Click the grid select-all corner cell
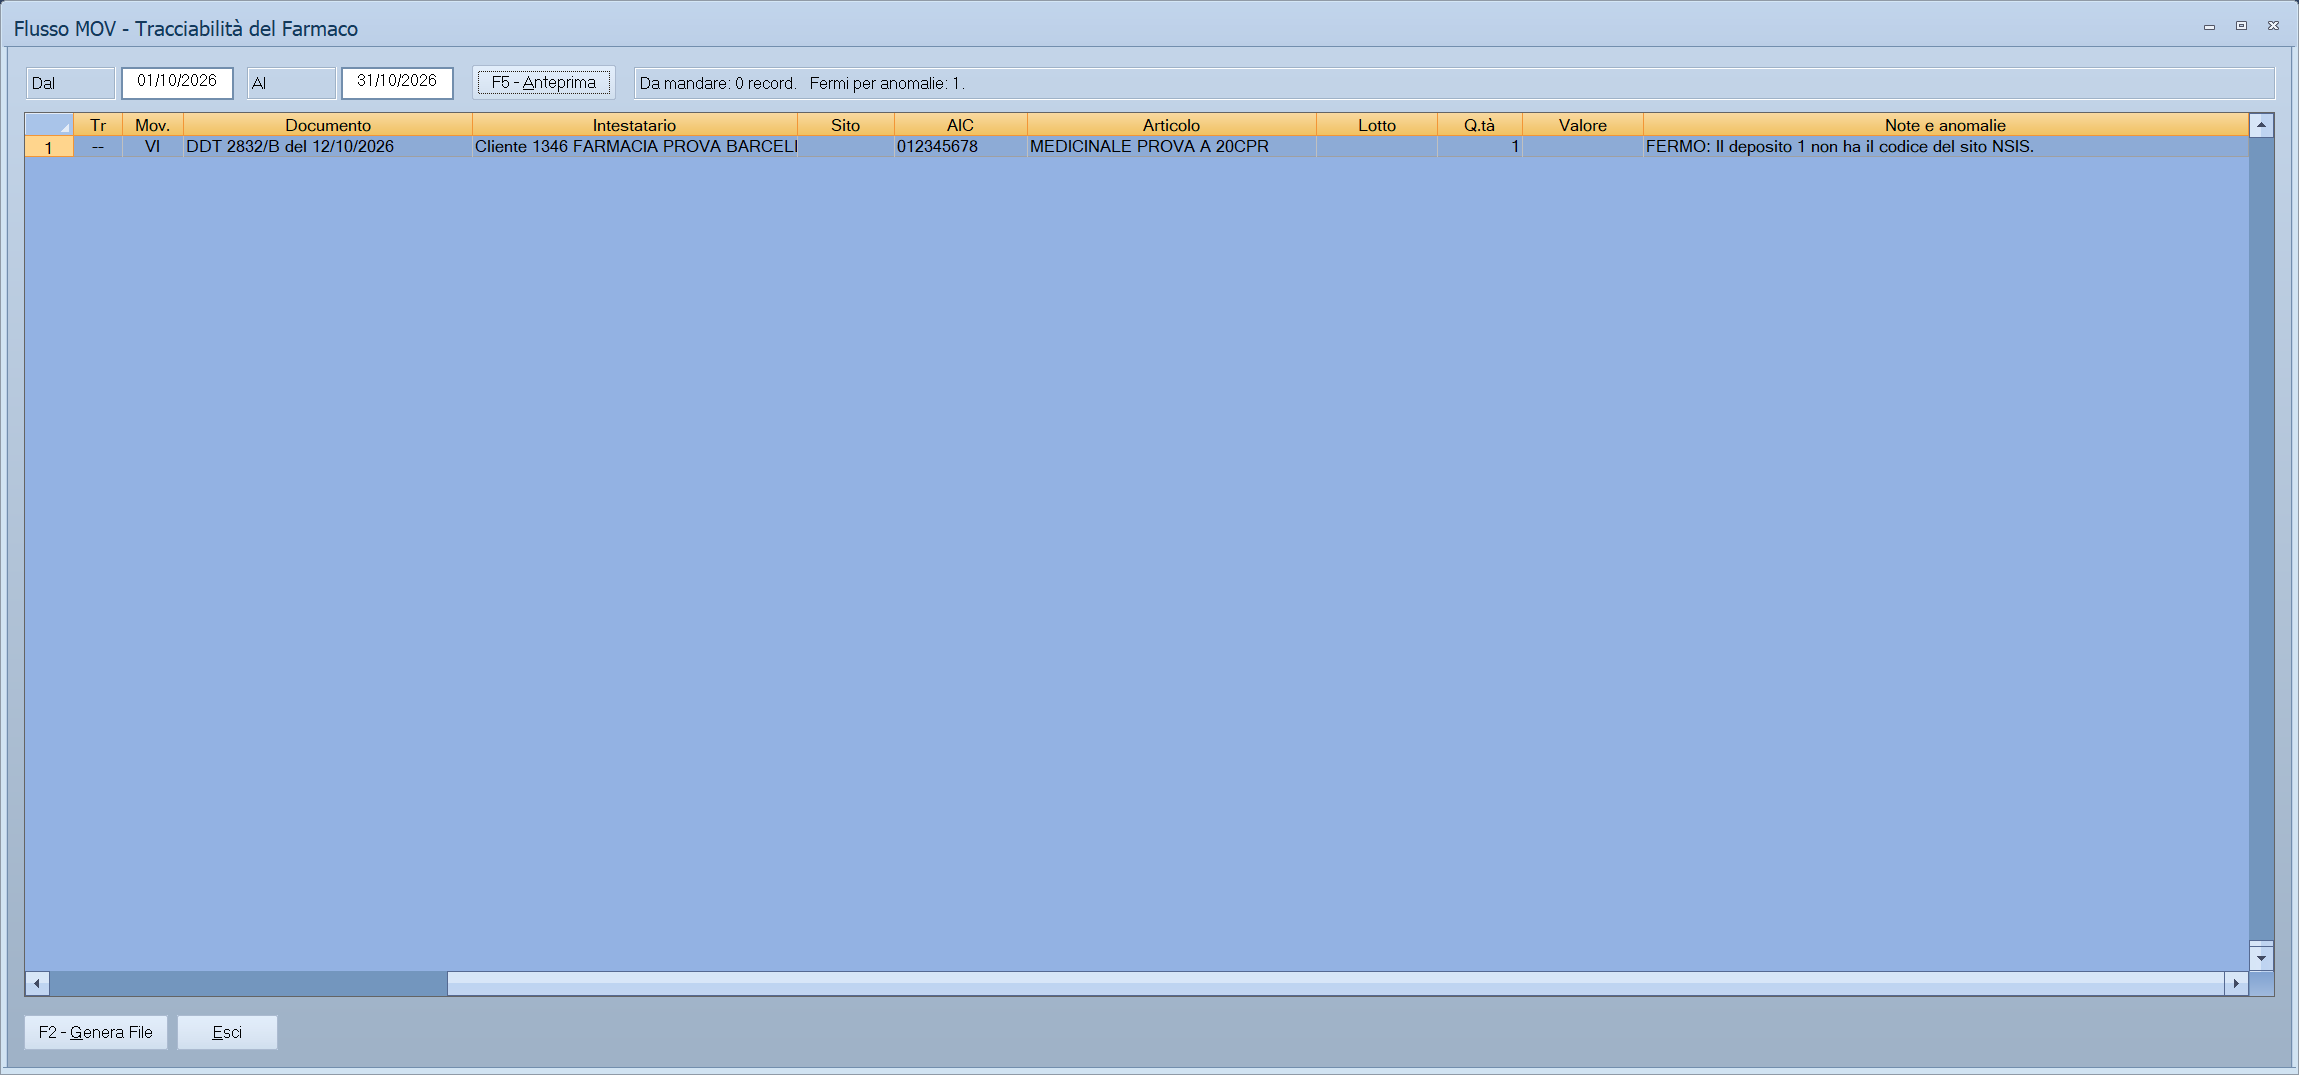Screen dimensions: 2299x1075 (49, 125)
